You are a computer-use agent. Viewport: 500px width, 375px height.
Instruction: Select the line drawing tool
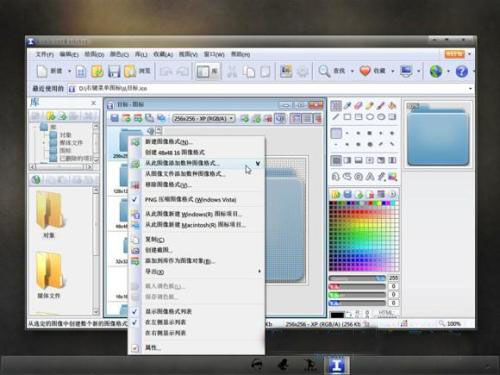click(x=336, y=117)
